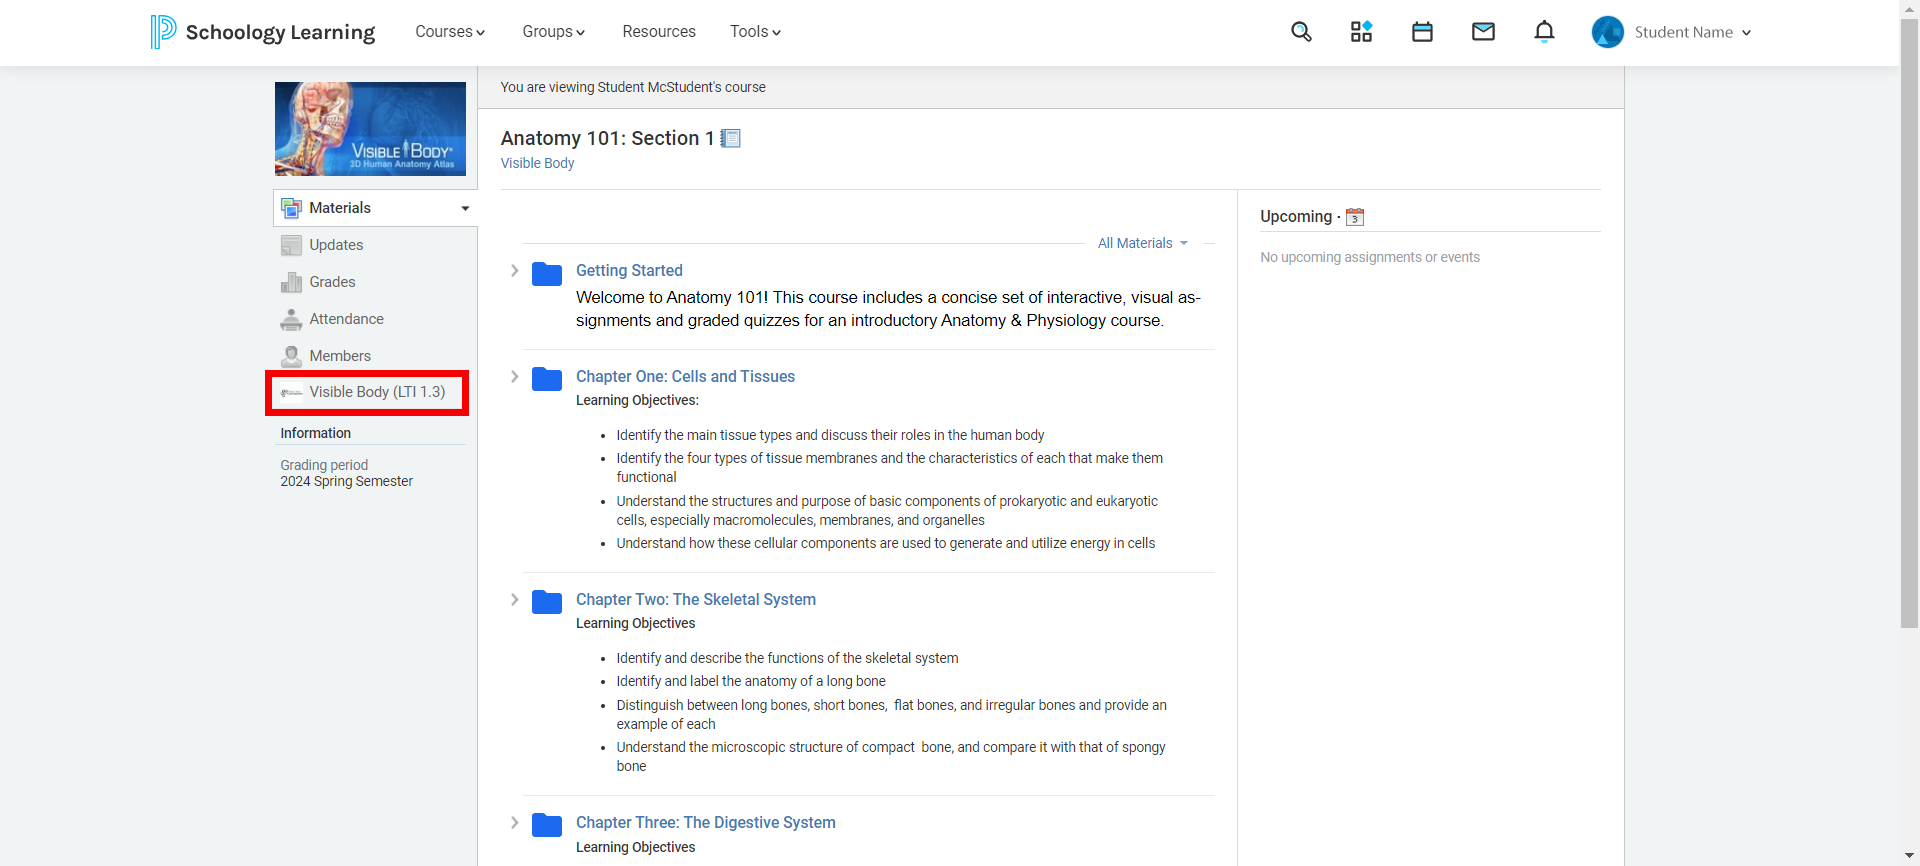1920x866 pixels.
Task: Click the Attendance sidebar icon
Action: tap(291, 319)
